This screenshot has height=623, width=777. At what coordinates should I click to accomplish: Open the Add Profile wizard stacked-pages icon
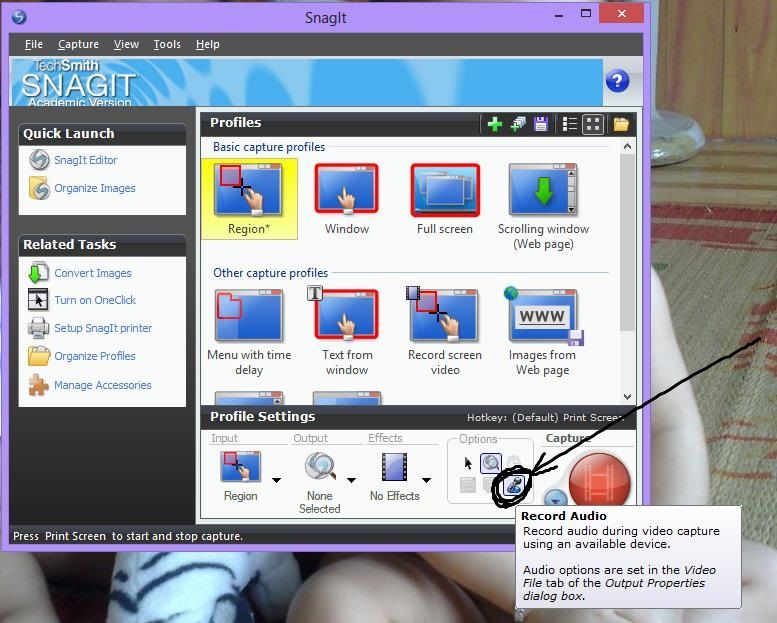pos(518,124)
